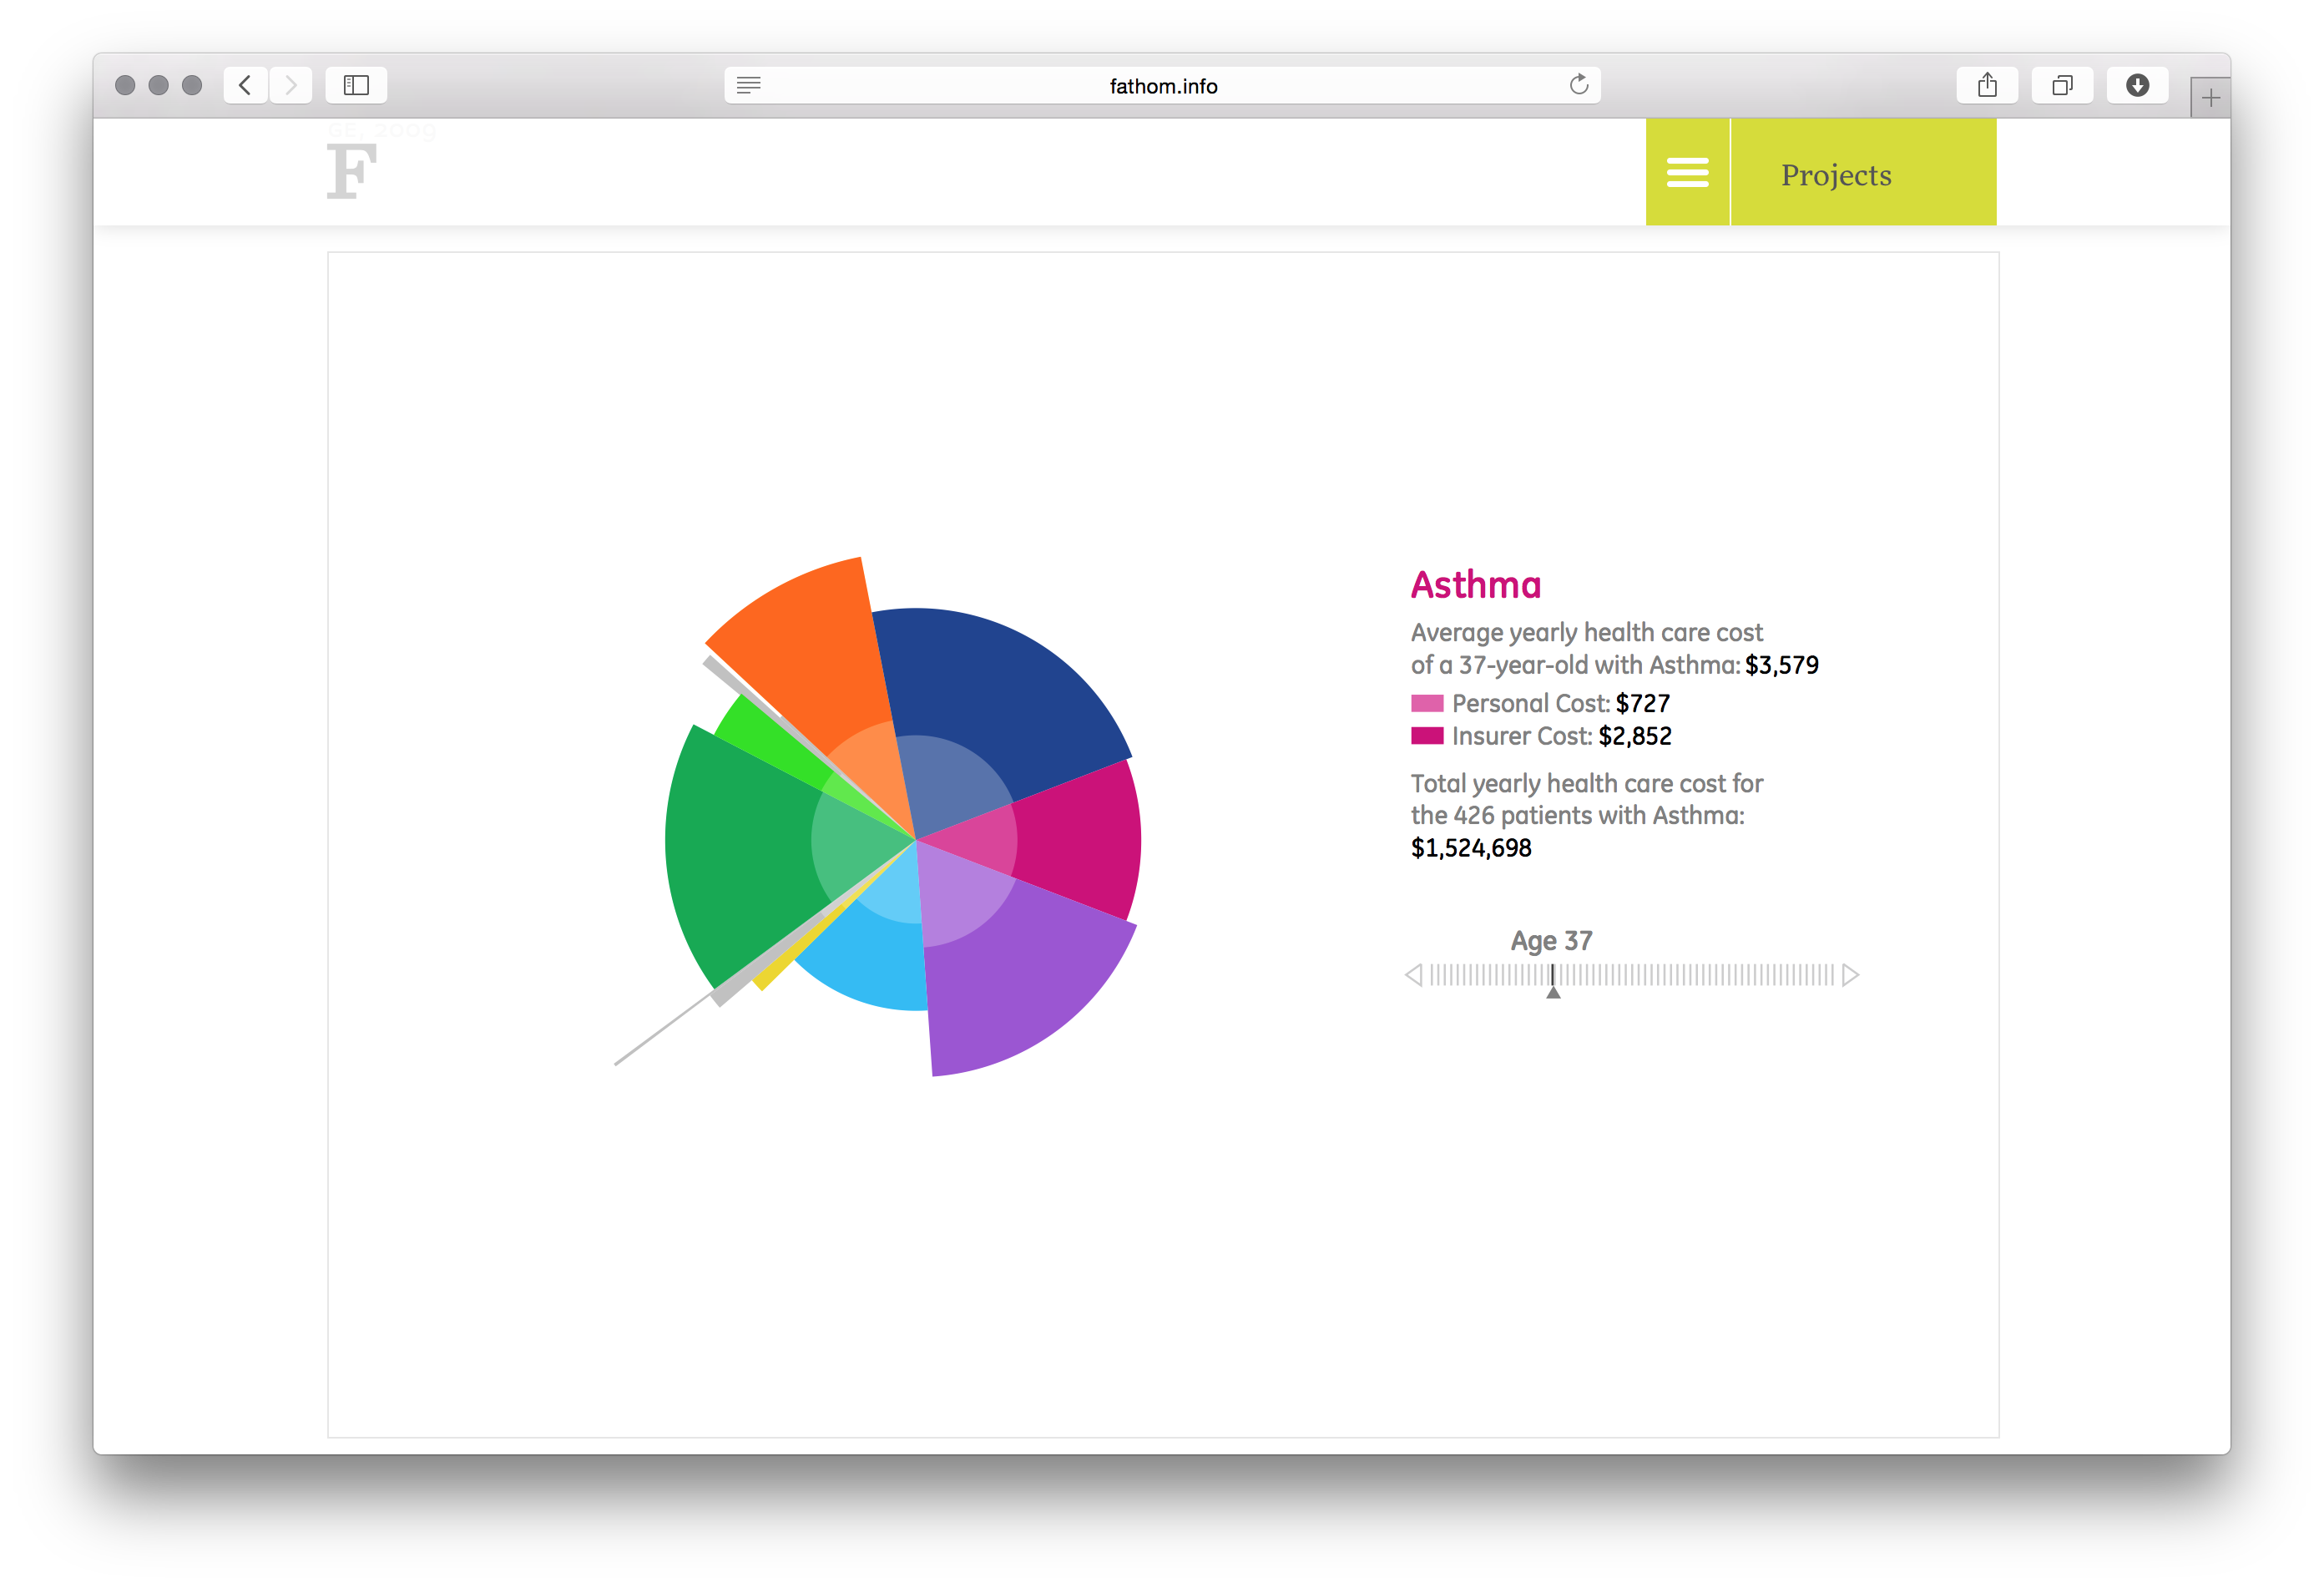Click the fathom.info address field

(x=1162, y=86)
